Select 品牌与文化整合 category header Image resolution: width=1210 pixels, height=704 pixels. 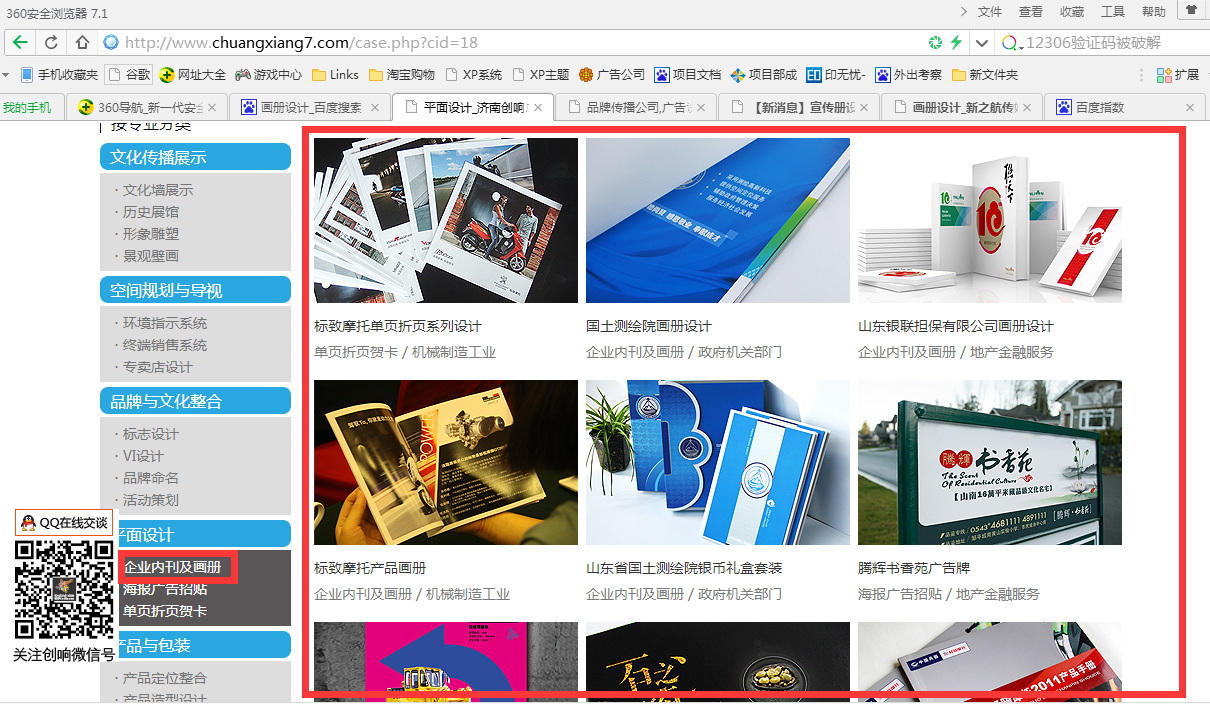coord(195,401)
